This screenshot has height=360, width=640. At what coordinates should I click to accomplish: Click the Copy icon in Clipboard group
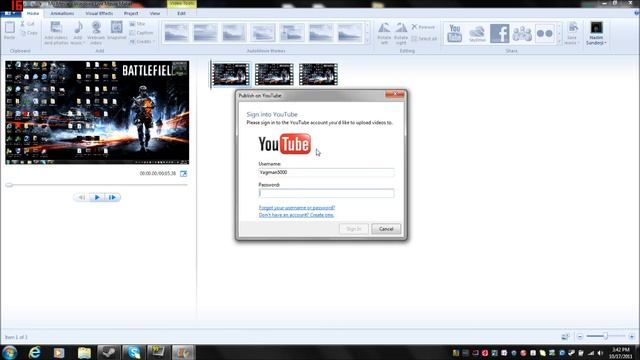tap(23, 33)
